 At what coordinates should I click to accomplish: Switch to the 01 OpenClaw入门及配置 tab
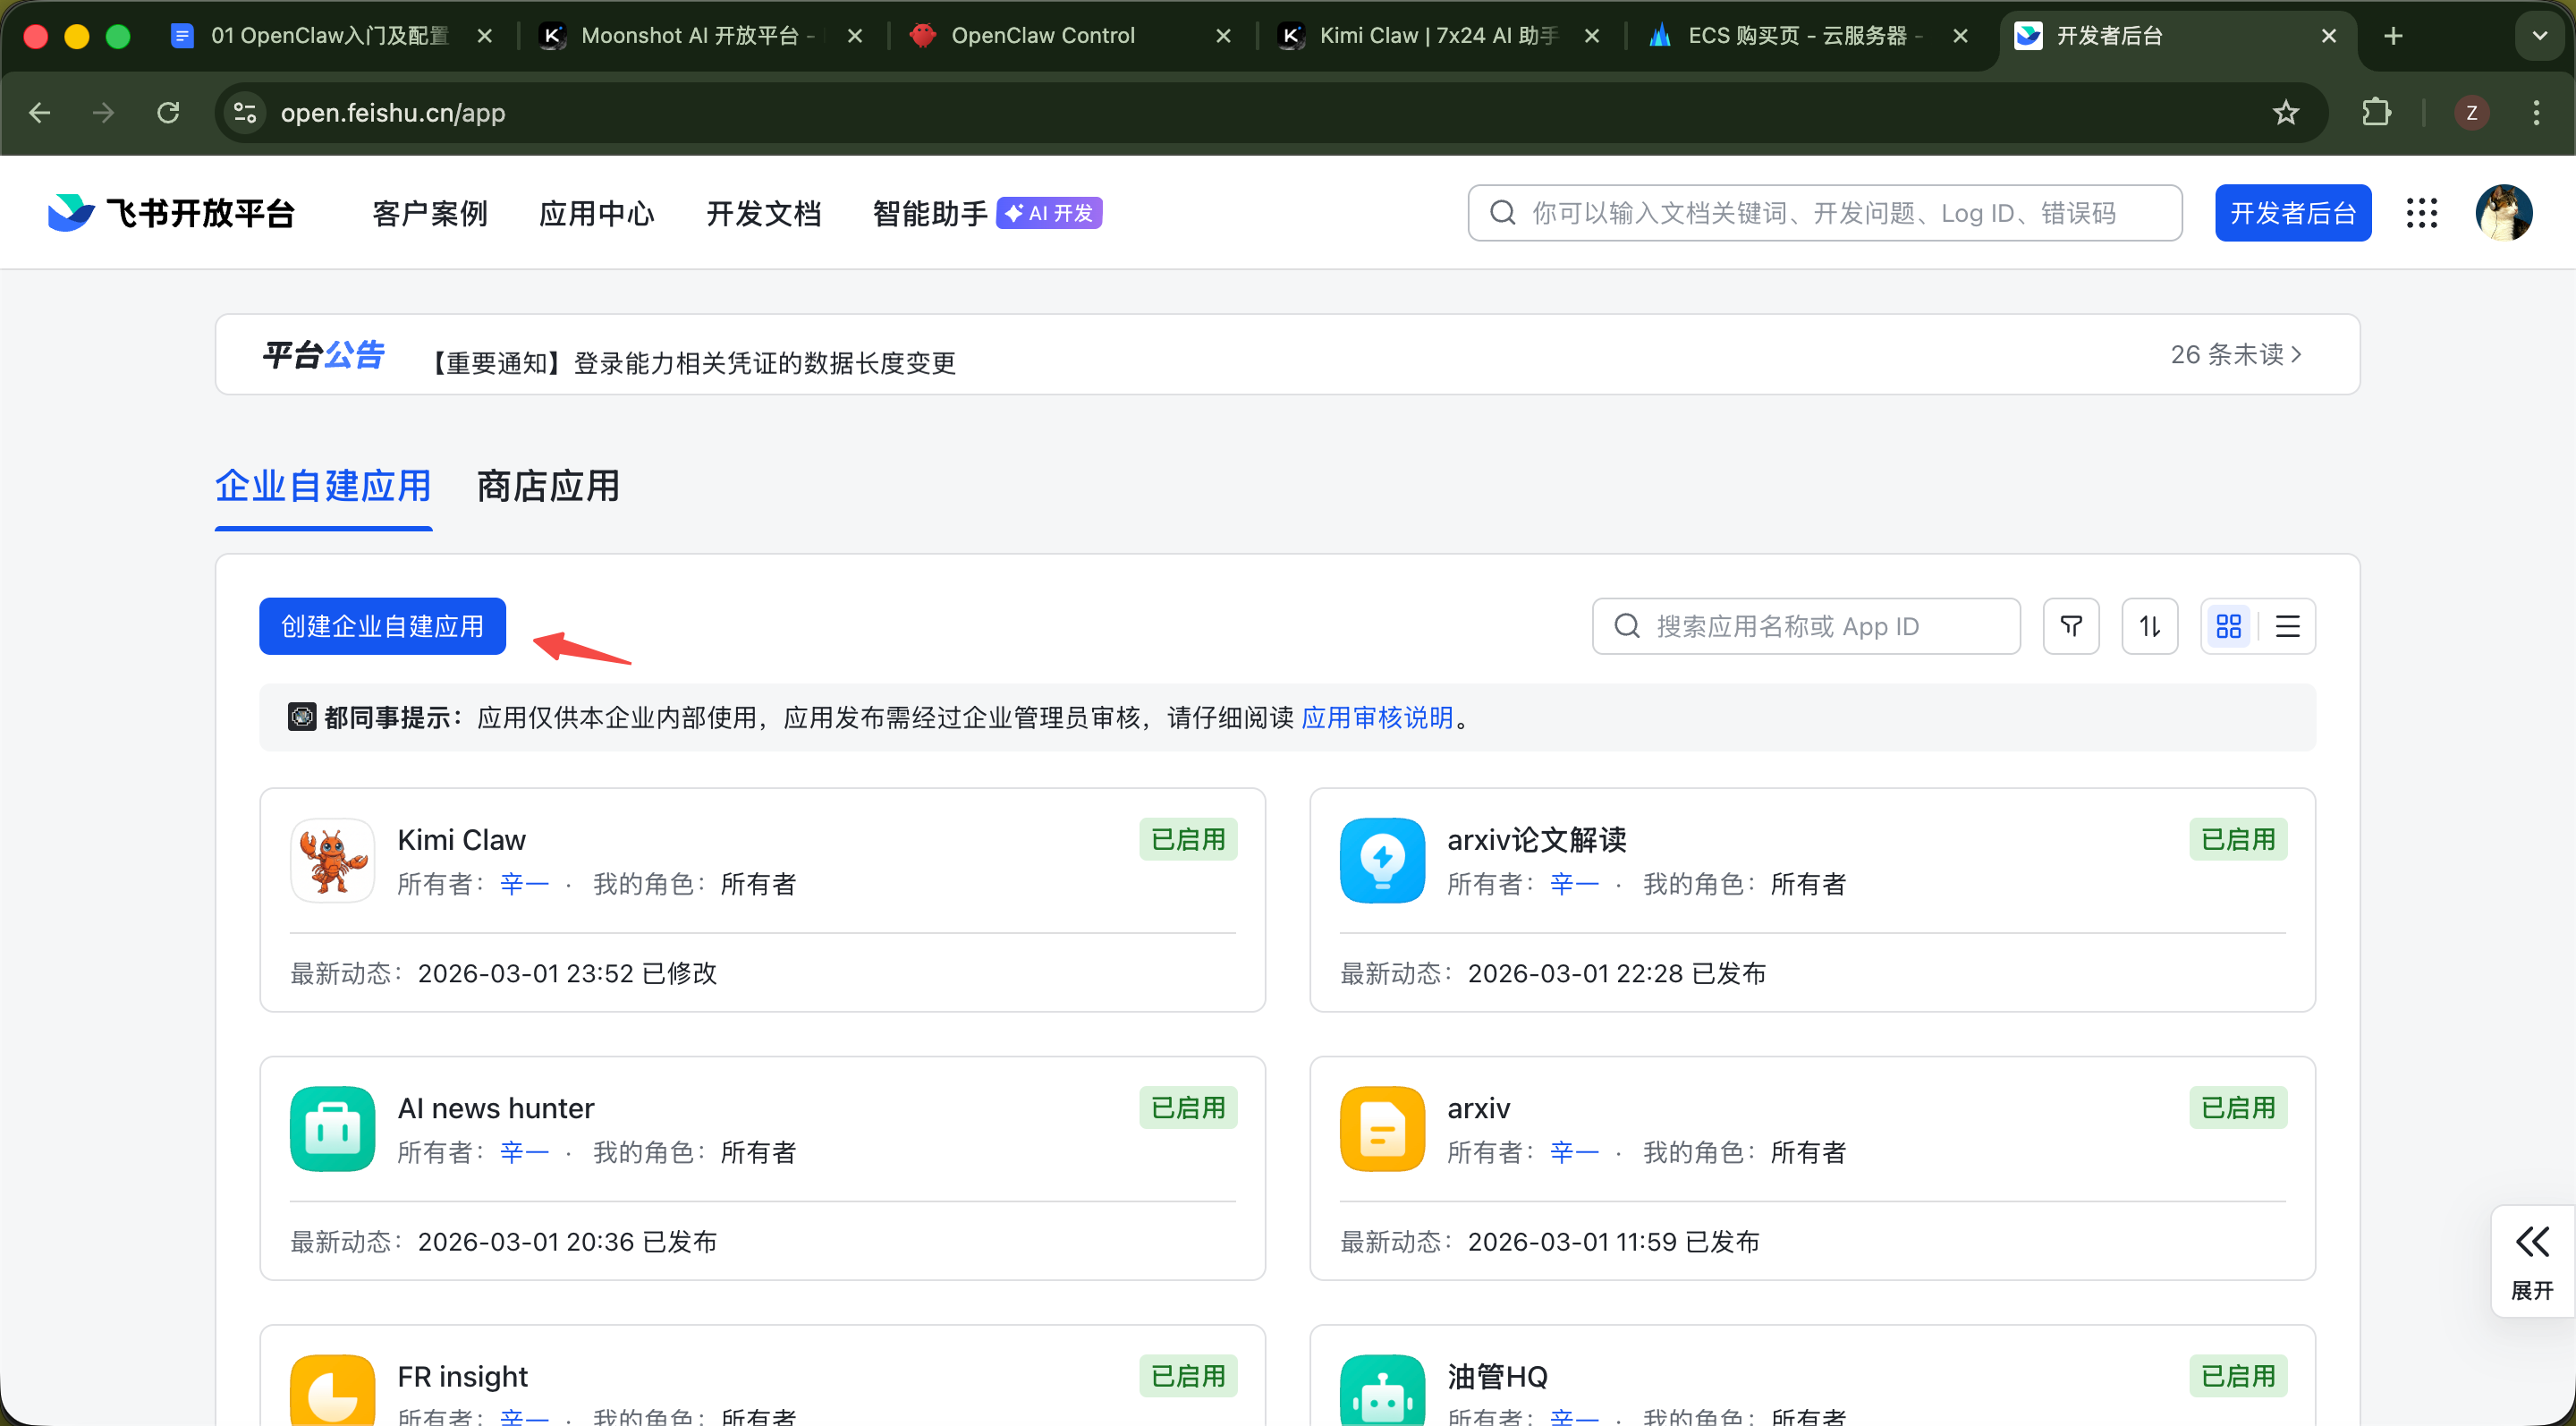pyautogui.click(x=330, y=36)
